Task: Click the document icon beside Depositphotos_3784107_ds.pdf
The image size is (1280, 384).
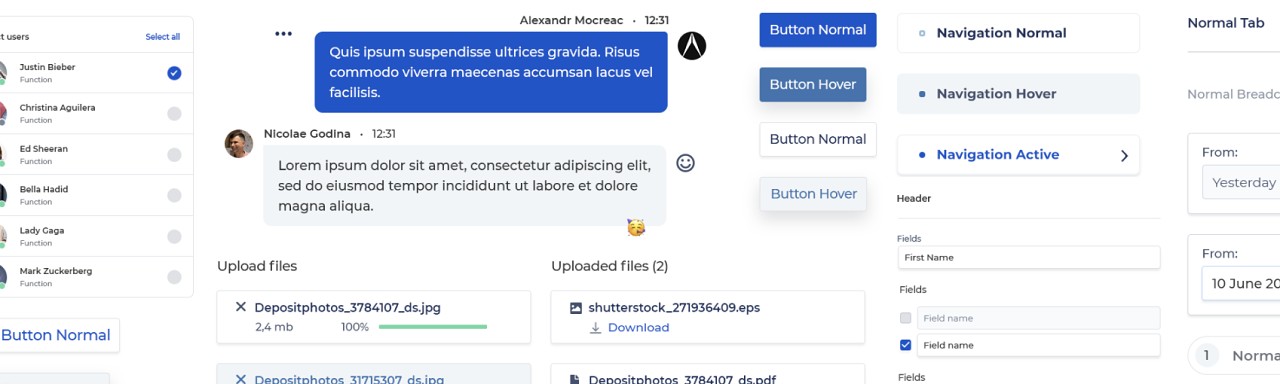Action: (x=575, y=380)
